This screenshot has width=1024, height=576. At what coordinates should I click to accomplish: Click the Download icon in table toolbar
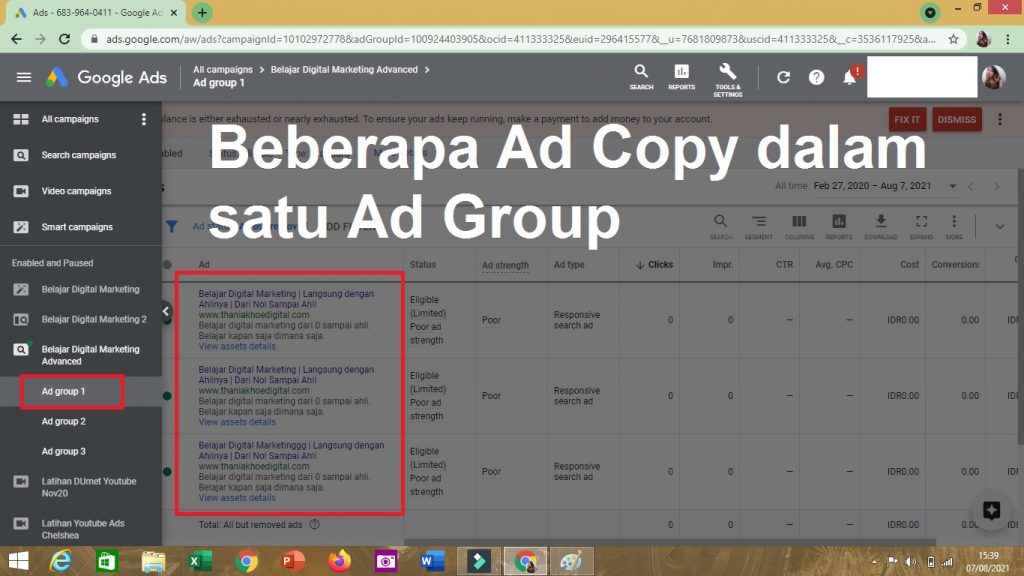pyautogui.click(x=880, y=224)
